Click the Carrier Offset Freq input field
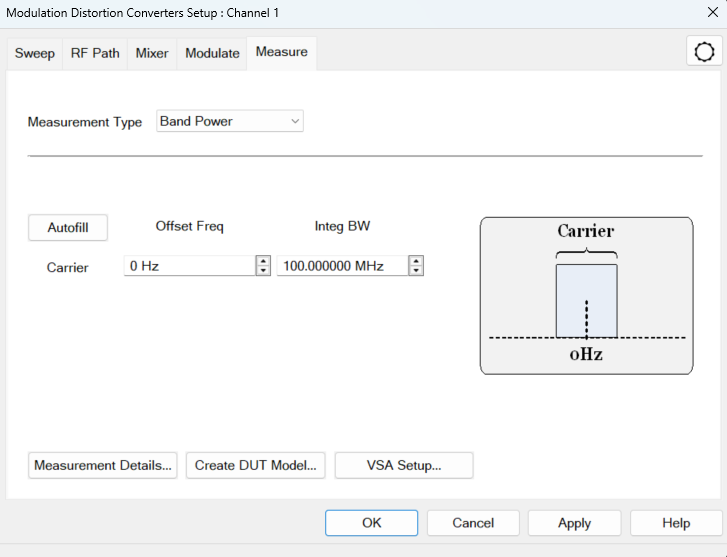Image resolution: width=727 pixels, height=557 pixels. [188, 266]
